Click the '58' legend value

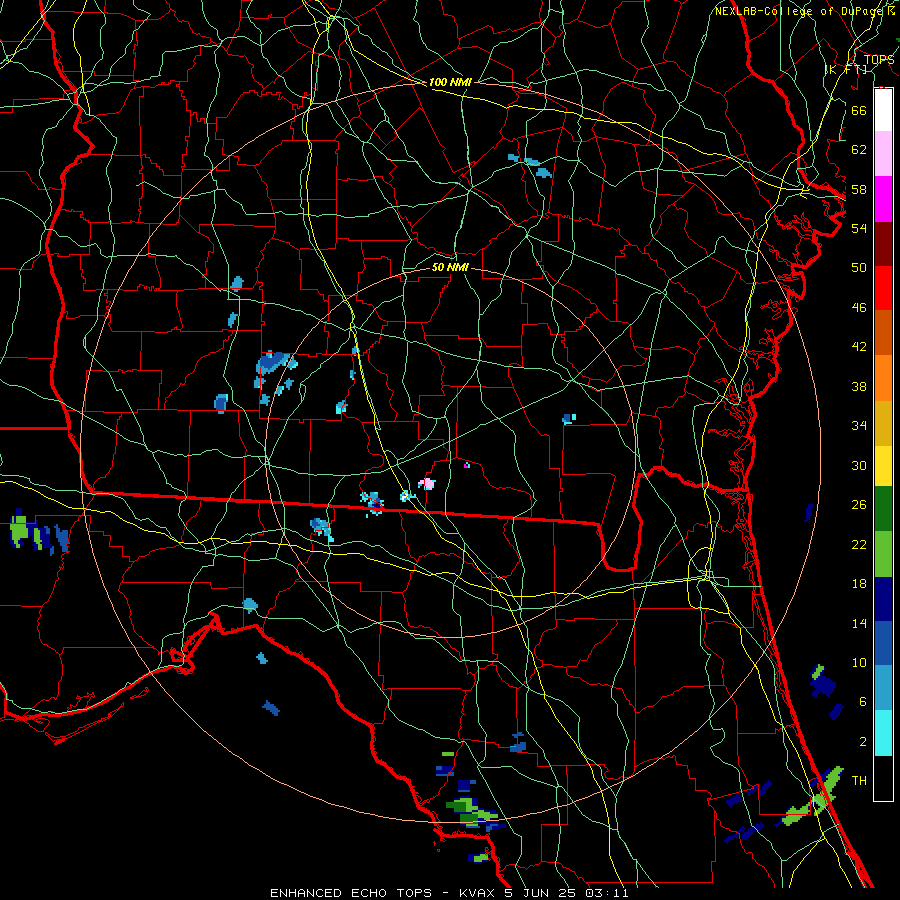point(859,189)
